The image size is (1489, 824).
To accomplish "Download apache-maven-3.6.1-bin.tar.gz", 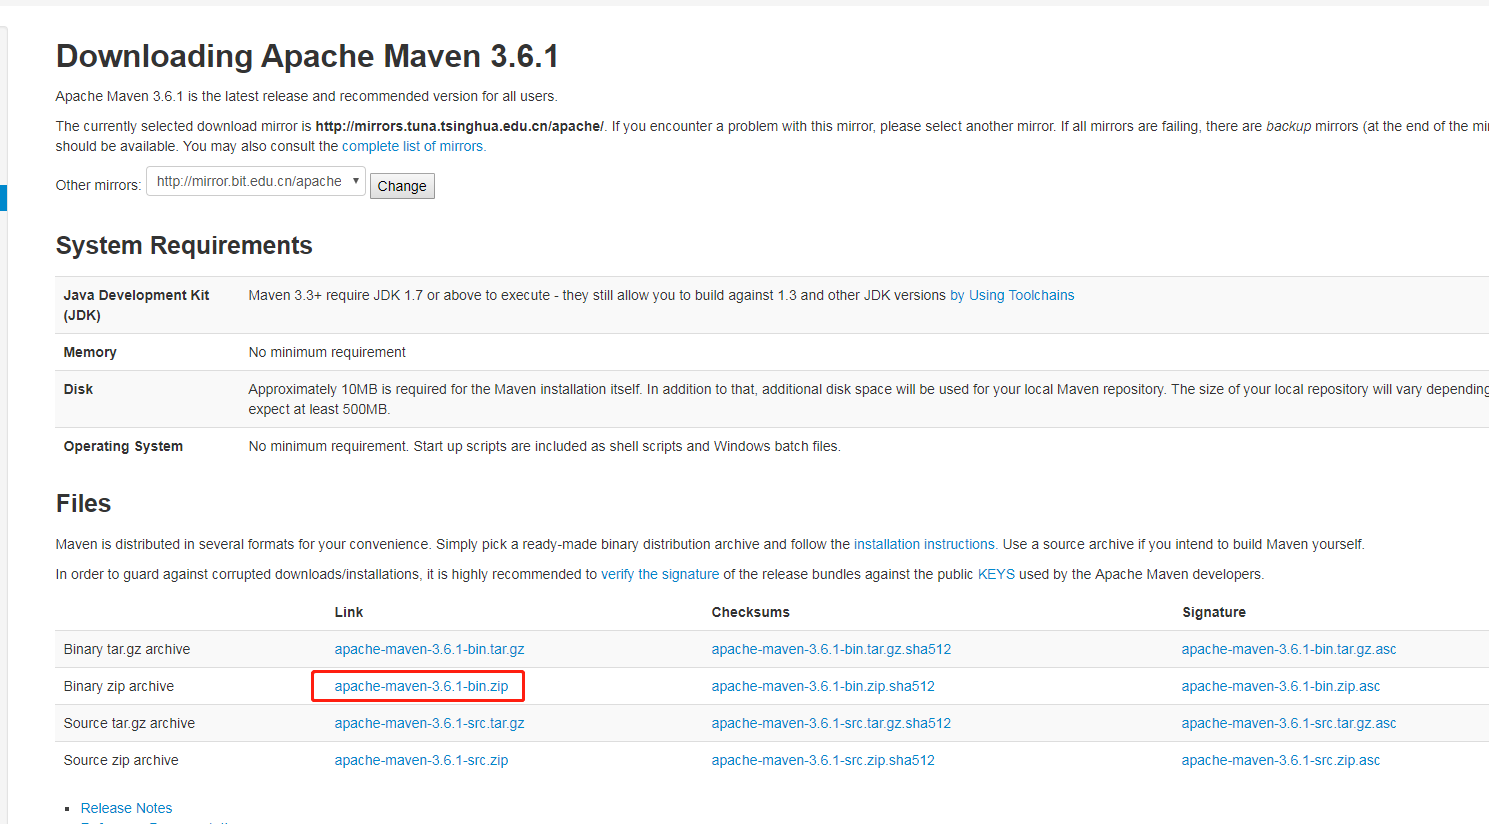I will [x=430, y=649].
